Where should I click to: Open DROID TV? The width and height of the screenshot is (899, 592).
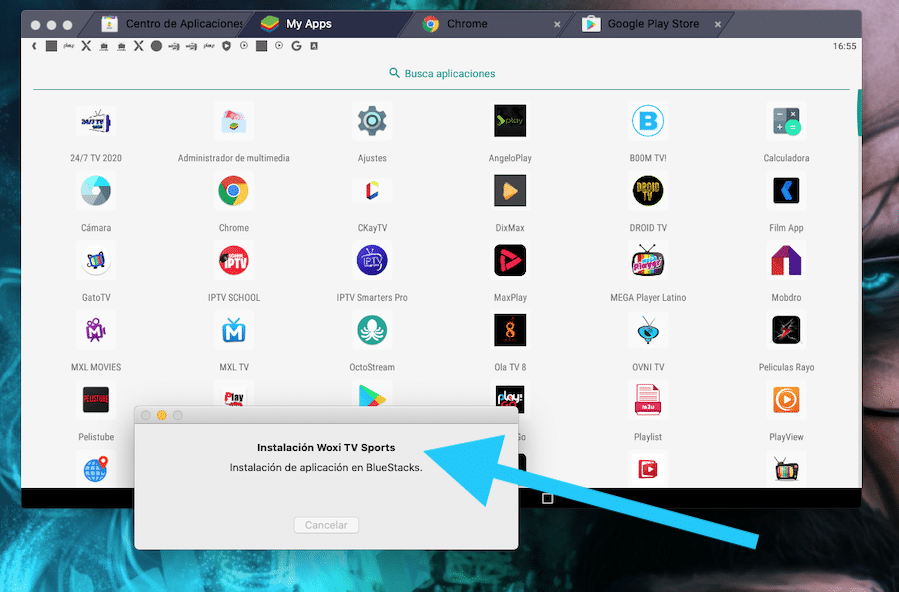point(648,190)
